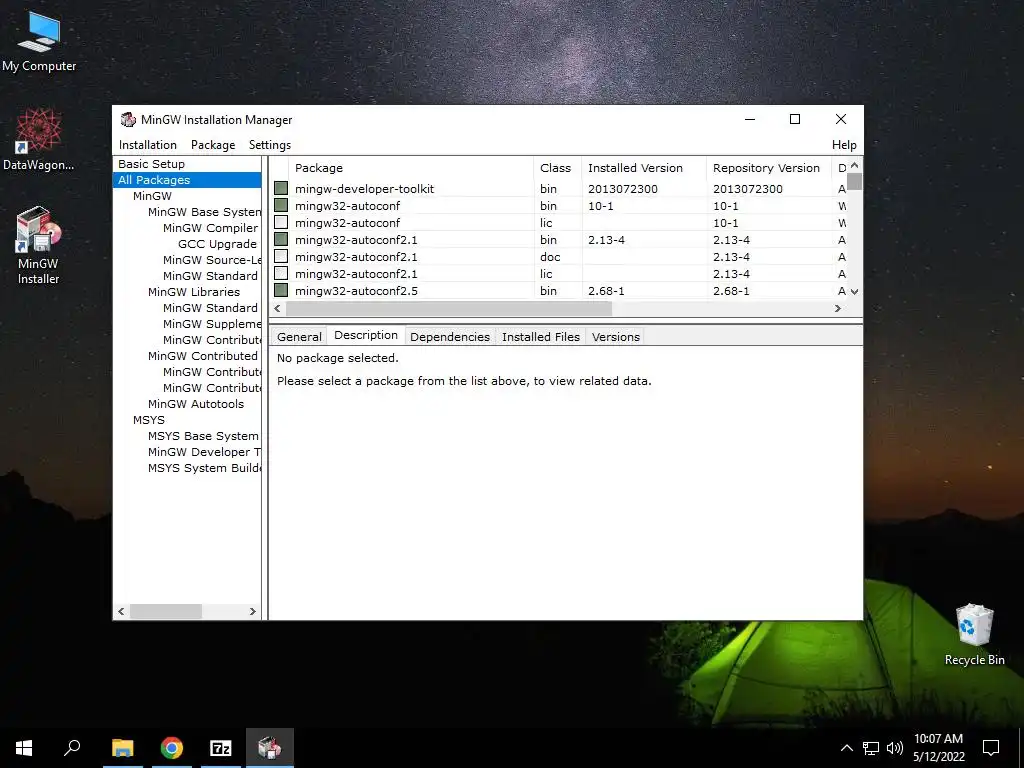This screenshot has height=768, width=1024.
Task: Sort by Package column header
Action: [x=411, y=168]
